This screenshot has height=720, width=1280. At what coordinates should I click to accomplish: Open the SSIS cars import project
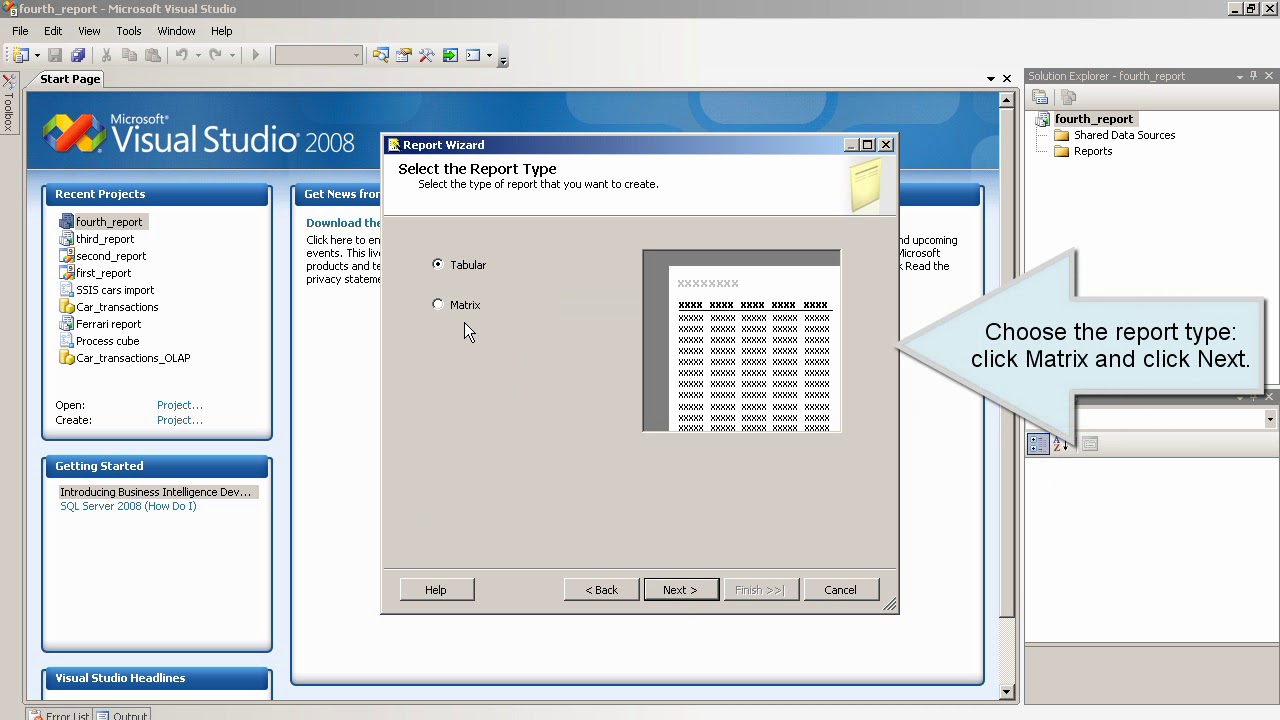click(115, 290)
